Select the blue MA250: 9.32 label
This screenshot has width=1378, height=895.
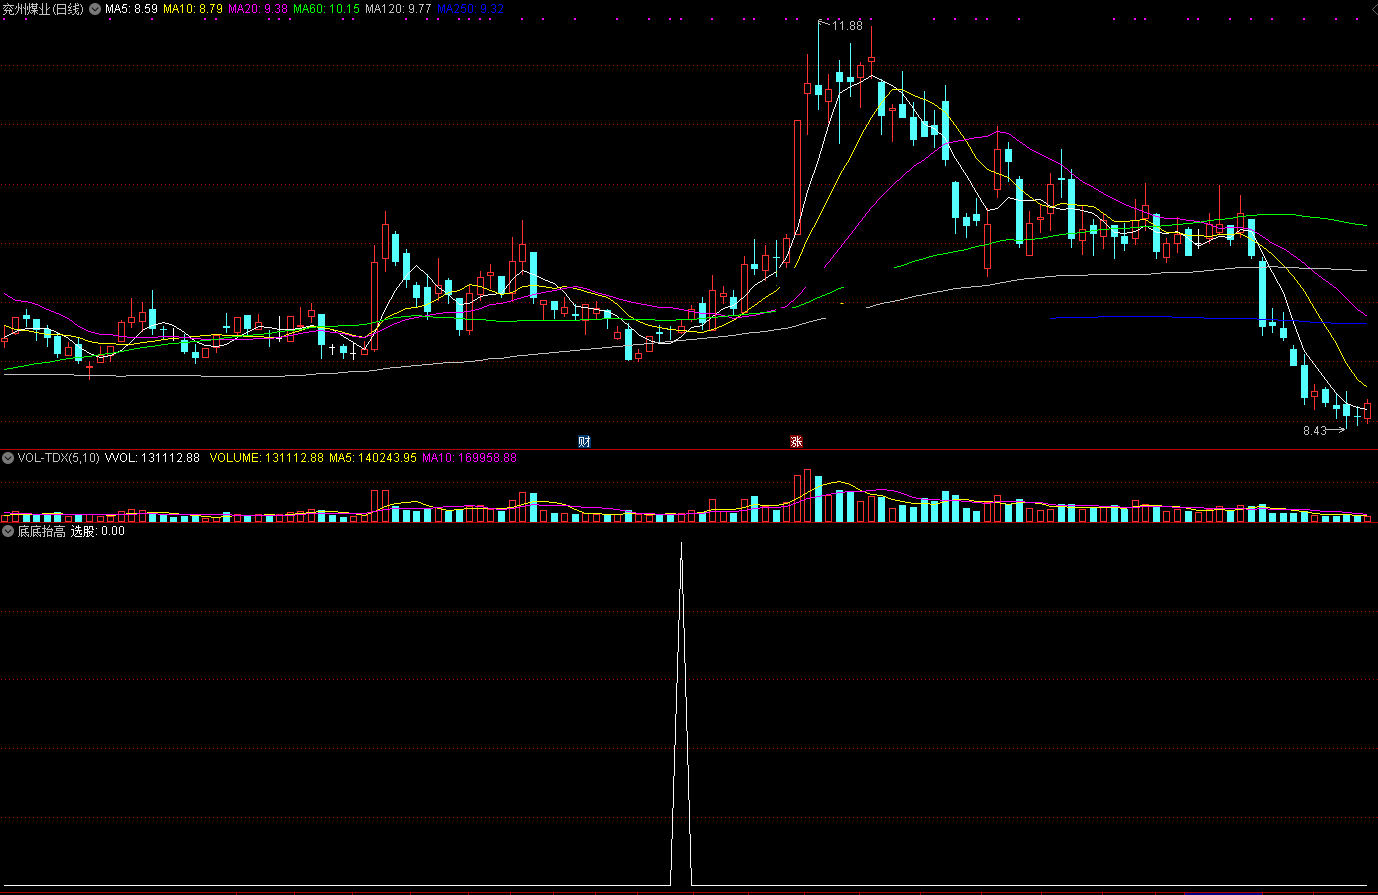click(x=470, y=9)
